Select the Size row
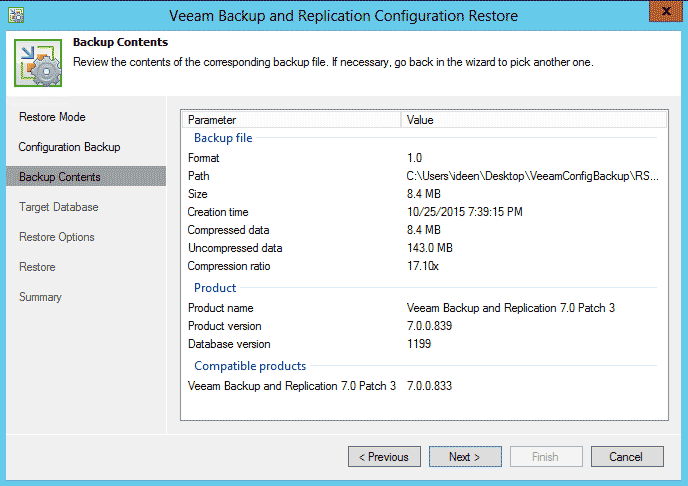This screenshot has height=486, width=688. pos(424,194)
